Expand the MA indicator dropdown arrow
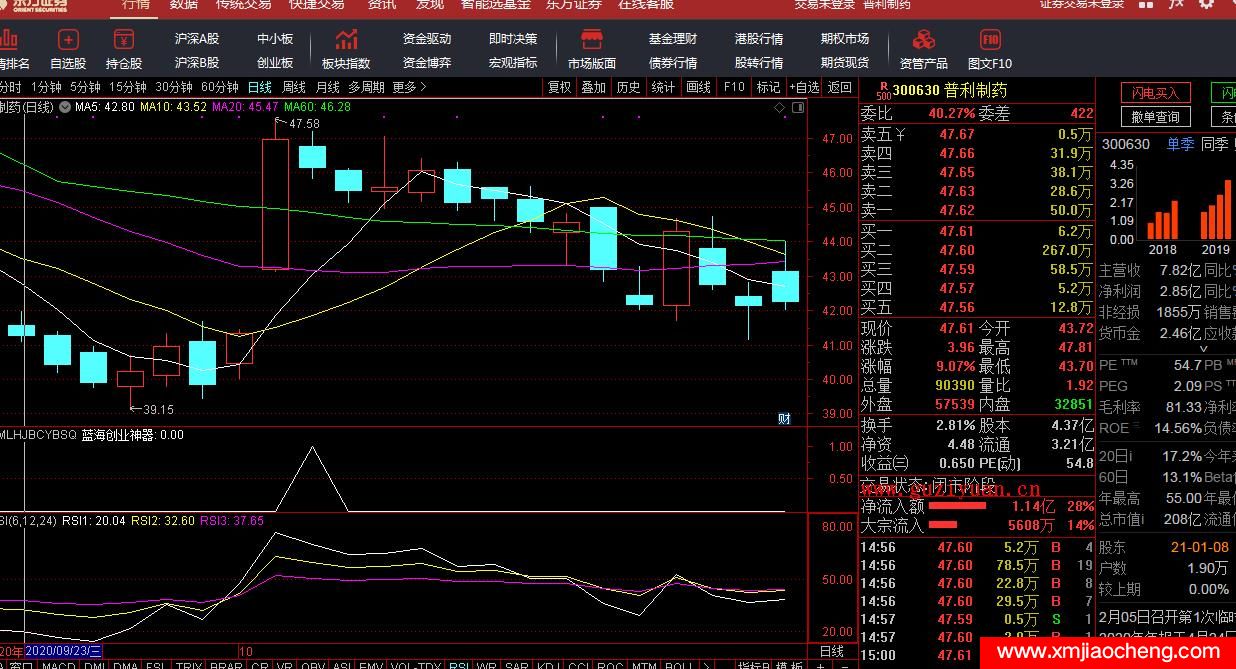Image resolution: width=1236 pixels, height=669 pixels. coord(65,107)
